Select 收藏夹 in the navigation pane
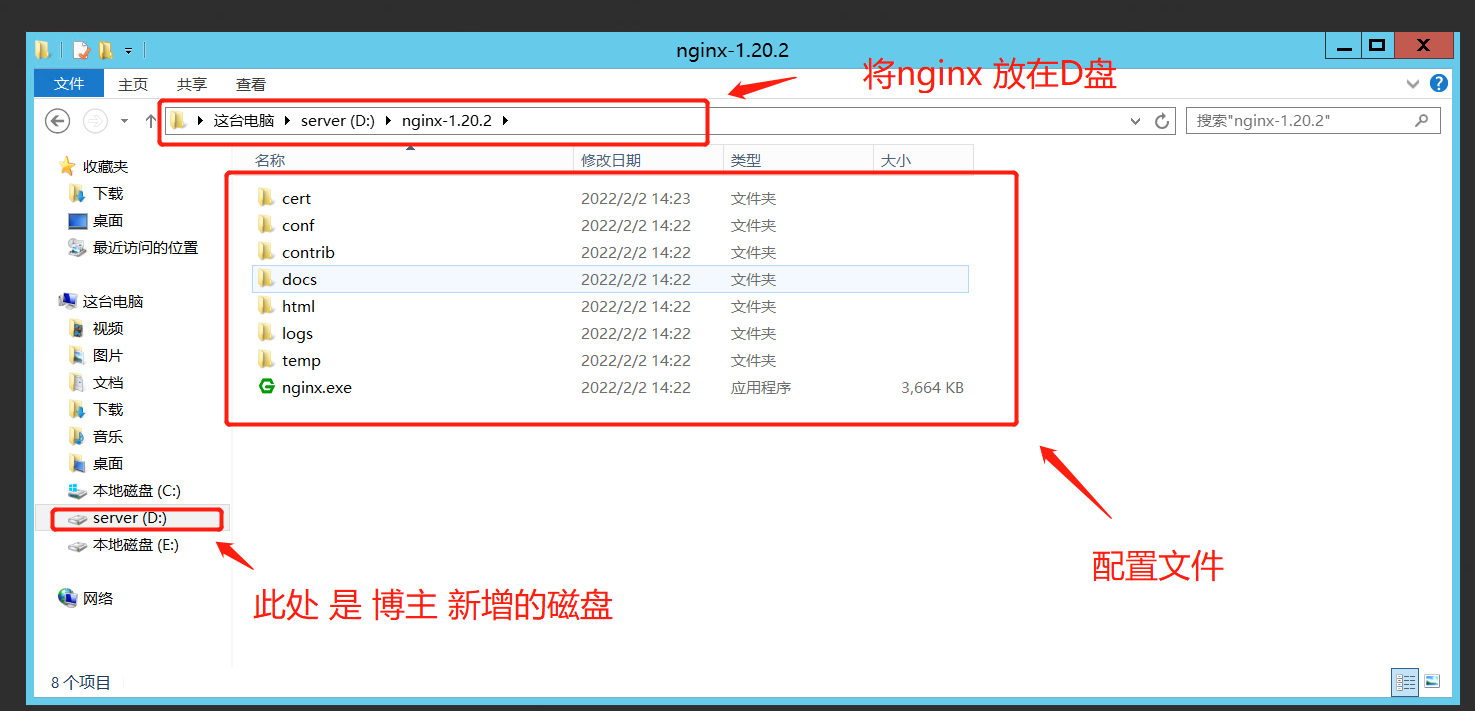Screen dimensions: 1475x711 click(x=105, y=166)
